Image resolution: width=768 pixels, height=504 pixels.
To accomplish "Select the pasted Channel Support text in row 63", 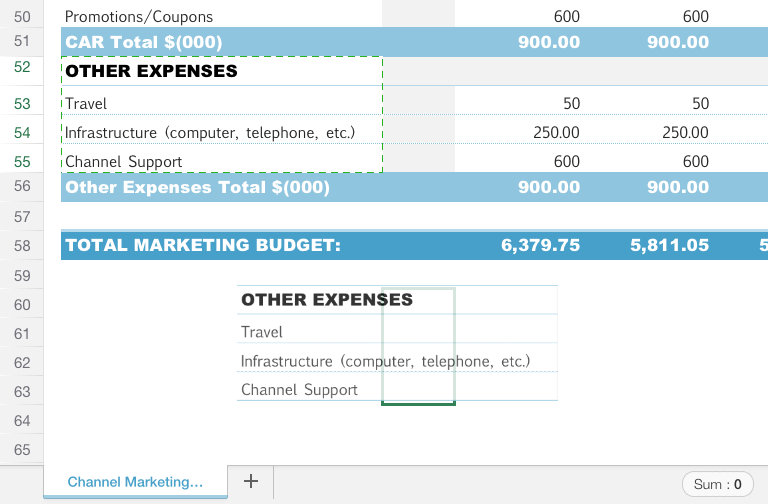I will (299, 390).
